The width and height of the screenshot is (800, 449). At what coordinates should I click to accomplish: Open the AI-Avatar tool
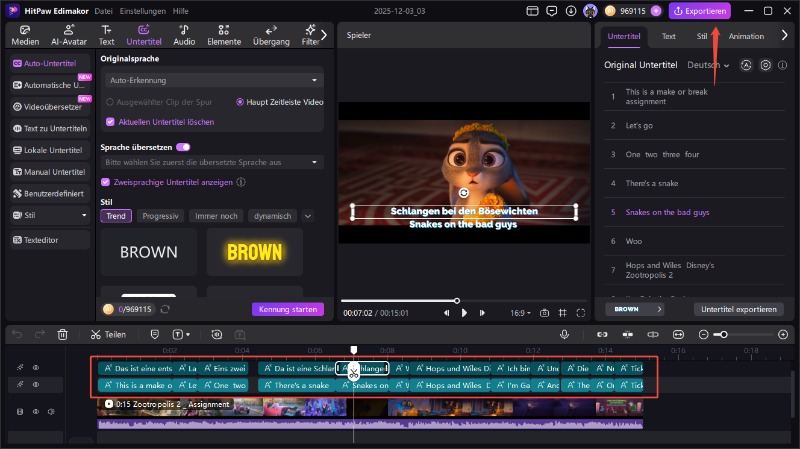coord(69,35)
